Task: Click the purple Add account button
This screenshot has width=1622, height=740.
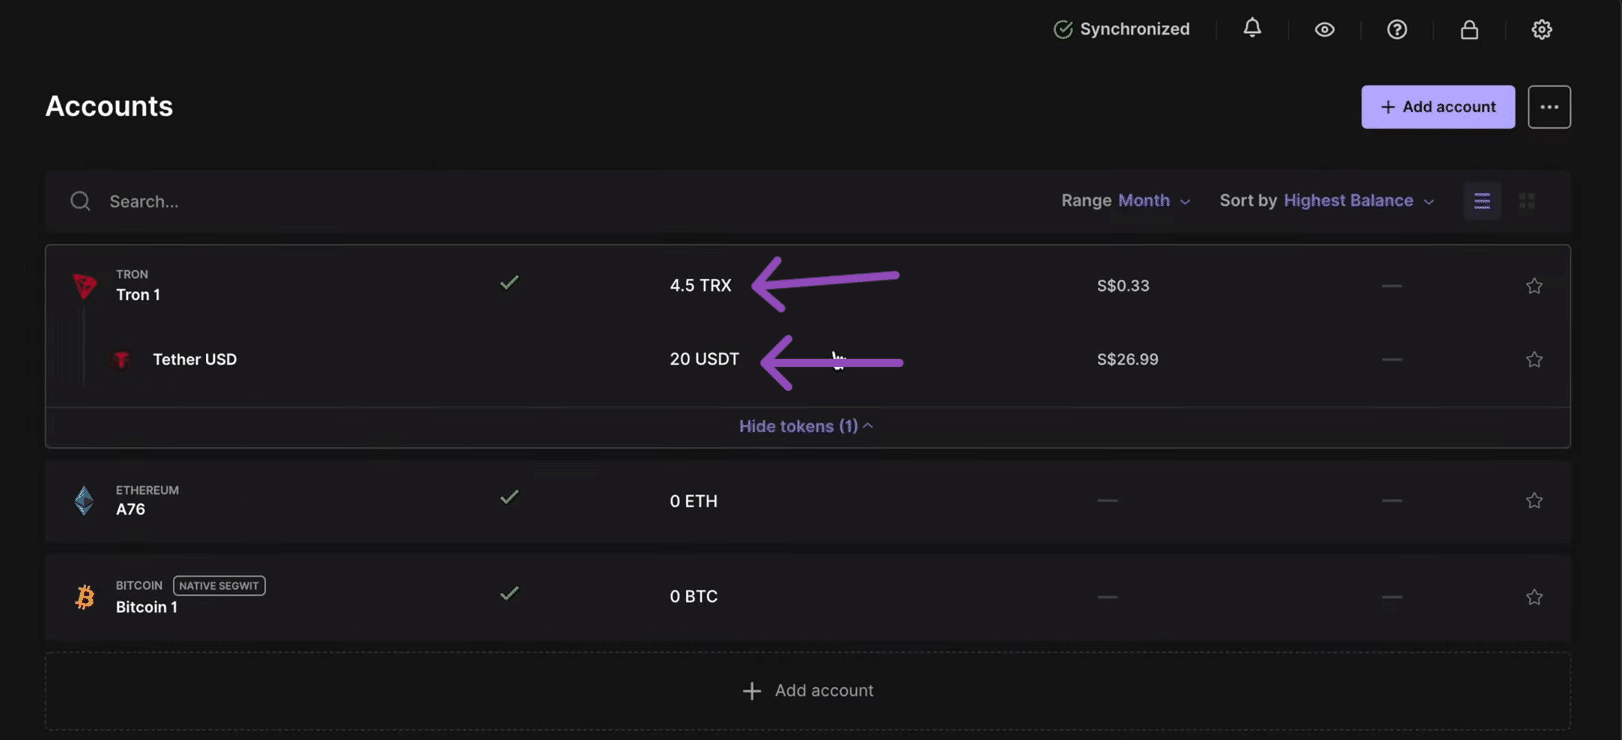Action: (1437, 107)
